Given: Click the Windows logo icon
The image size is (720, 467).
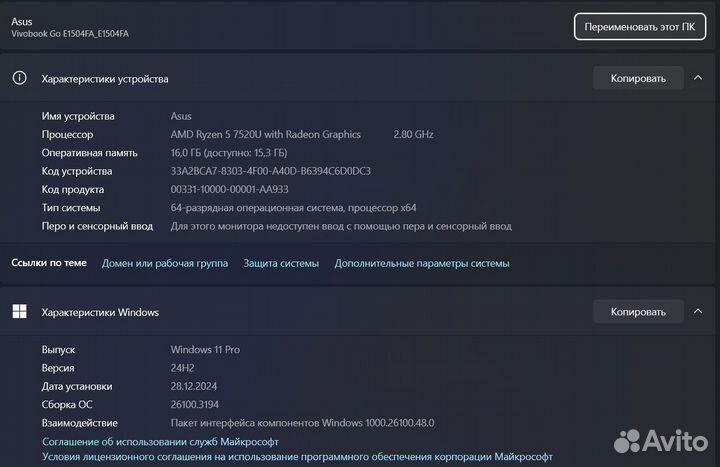Looking at the screenshot, I should click(x=19, y=311).
